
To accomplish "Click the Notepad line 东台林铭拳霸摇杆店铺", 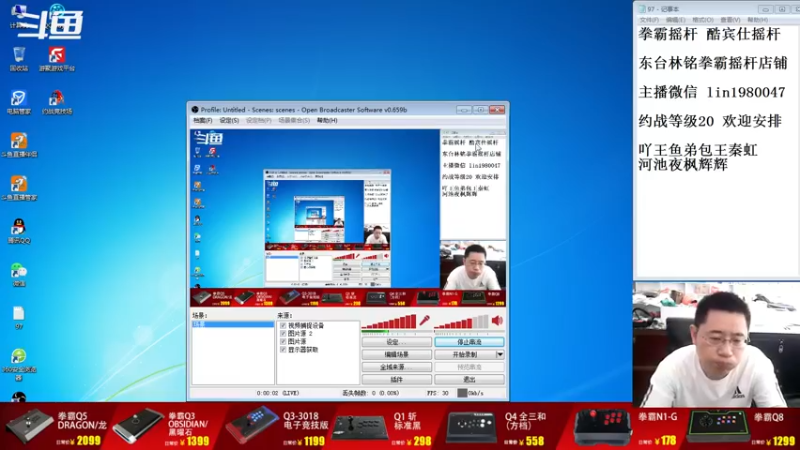I will 713,63.
